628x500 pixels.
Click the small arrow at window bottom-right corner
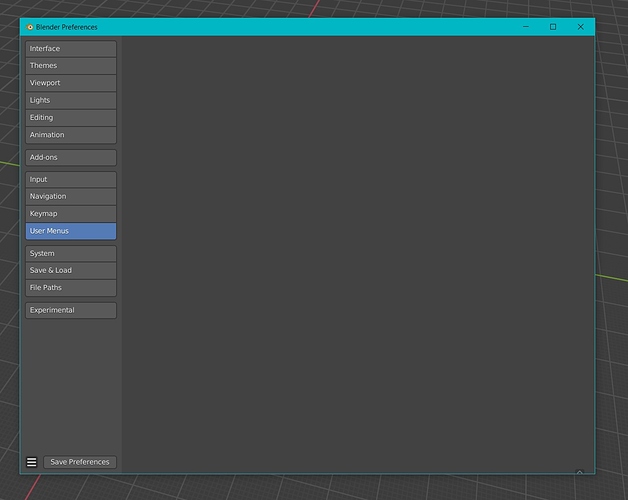(x=579, y=472)
